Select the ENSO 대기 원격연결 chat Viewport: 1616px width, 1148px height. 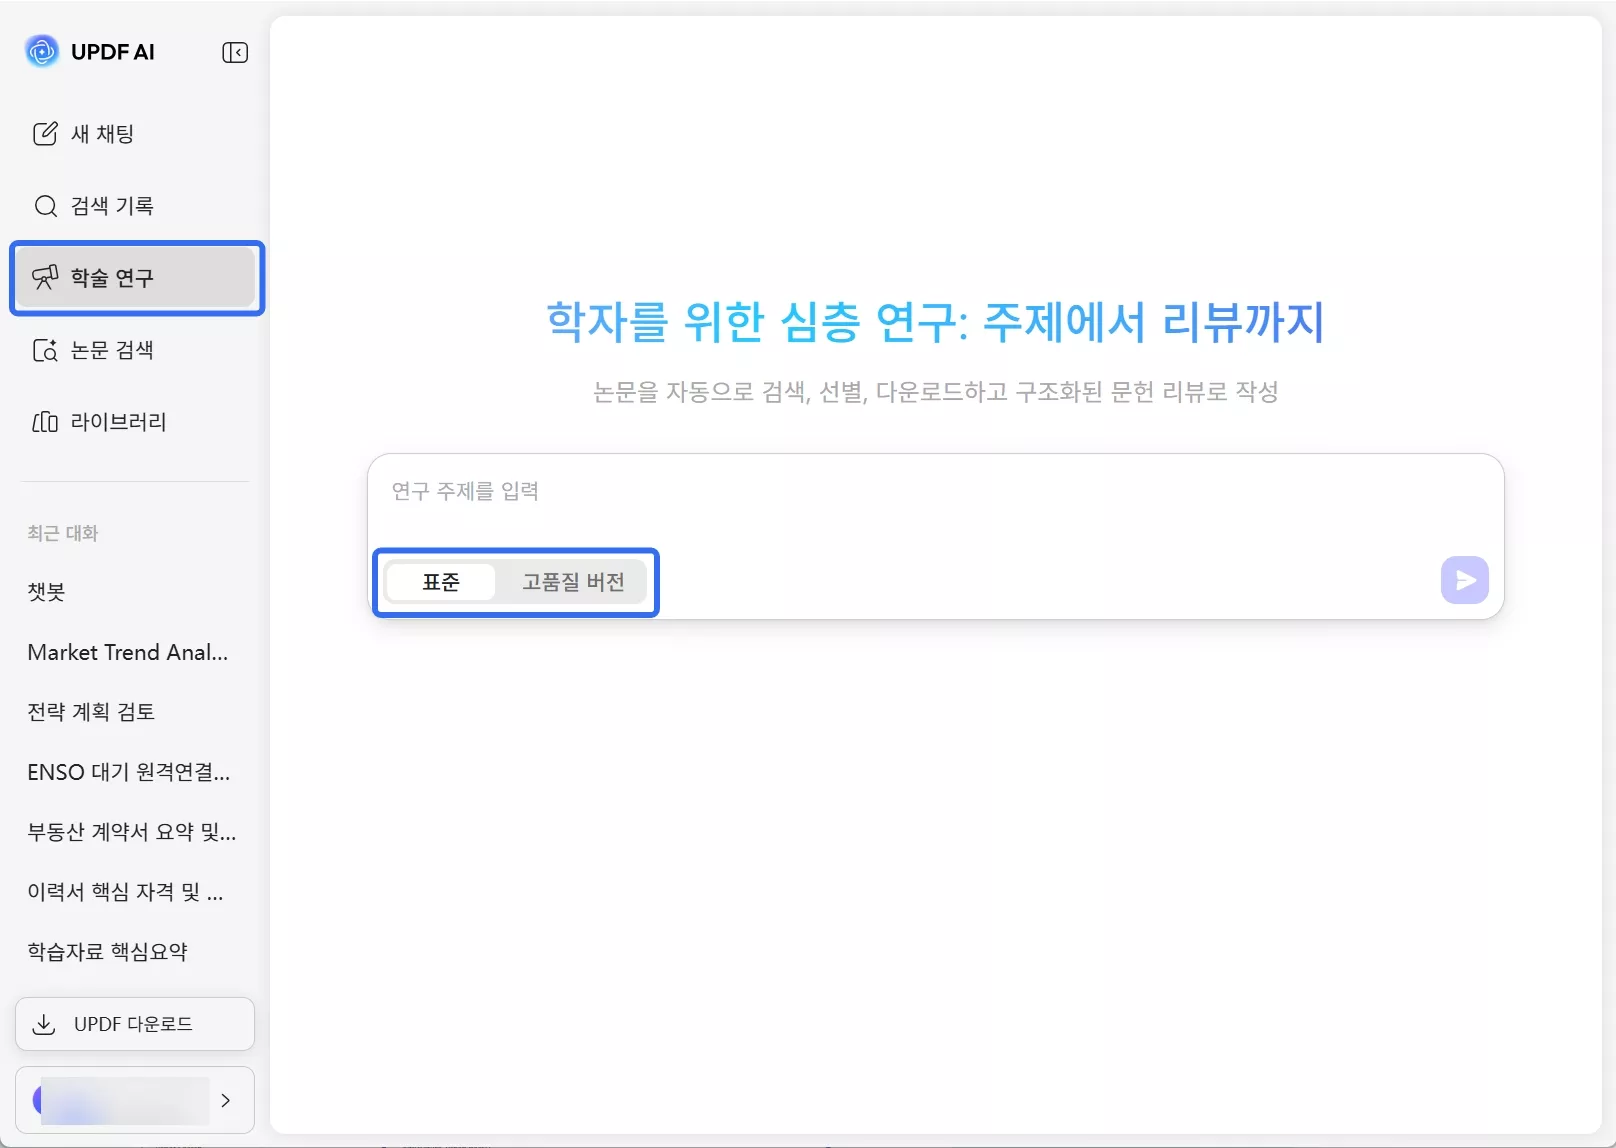coord(129,771)
